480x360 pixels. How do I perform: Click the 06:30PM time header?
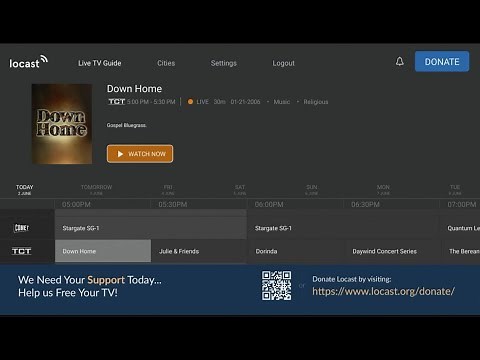point(365,204)
